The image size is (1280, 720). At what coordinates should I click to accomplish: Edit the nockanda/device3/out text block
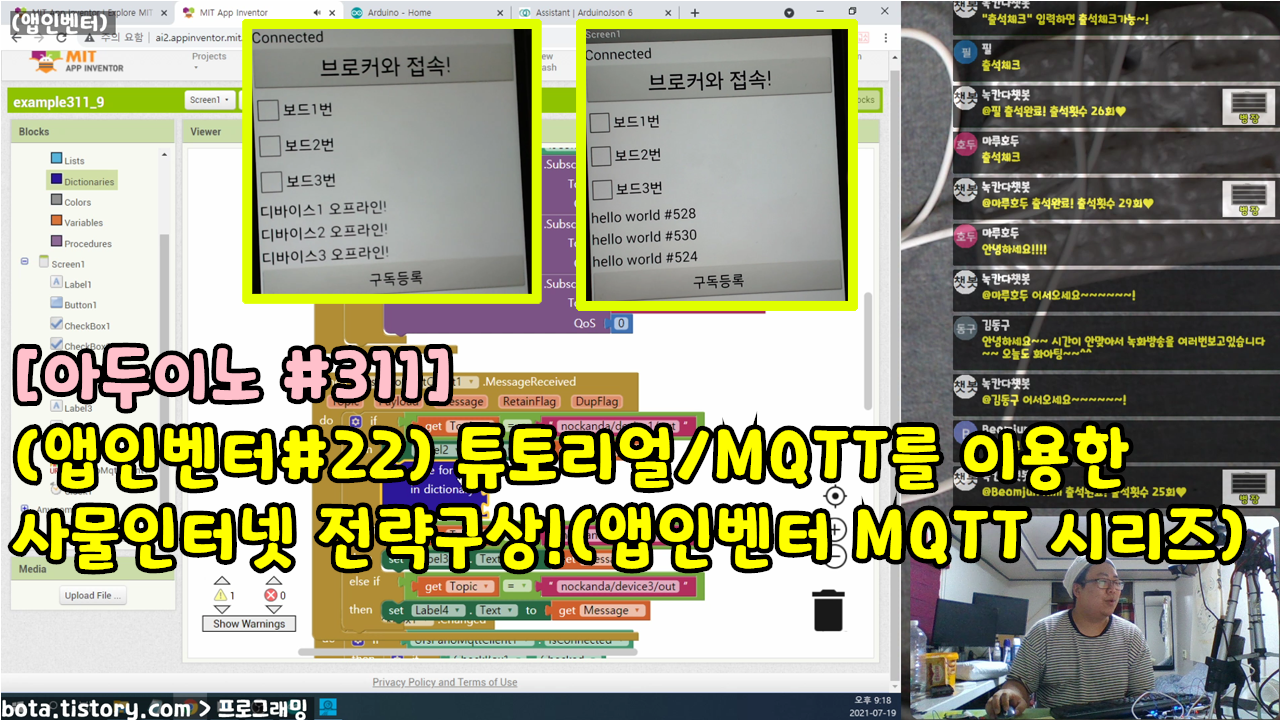[x=618, y=587]
